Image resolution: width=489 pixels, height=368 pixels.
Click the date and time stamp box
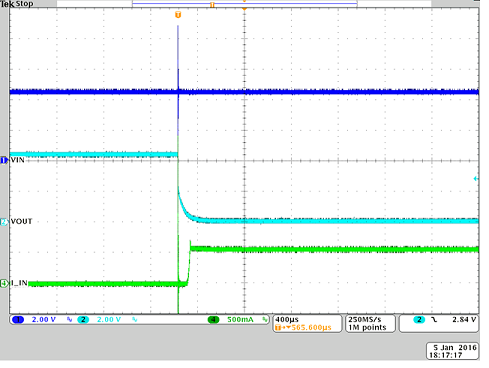(453, 351)
